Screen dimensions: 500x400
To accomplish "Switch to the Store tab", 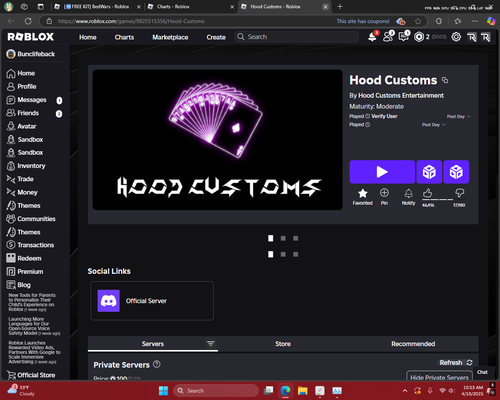I will pos(283,344).
